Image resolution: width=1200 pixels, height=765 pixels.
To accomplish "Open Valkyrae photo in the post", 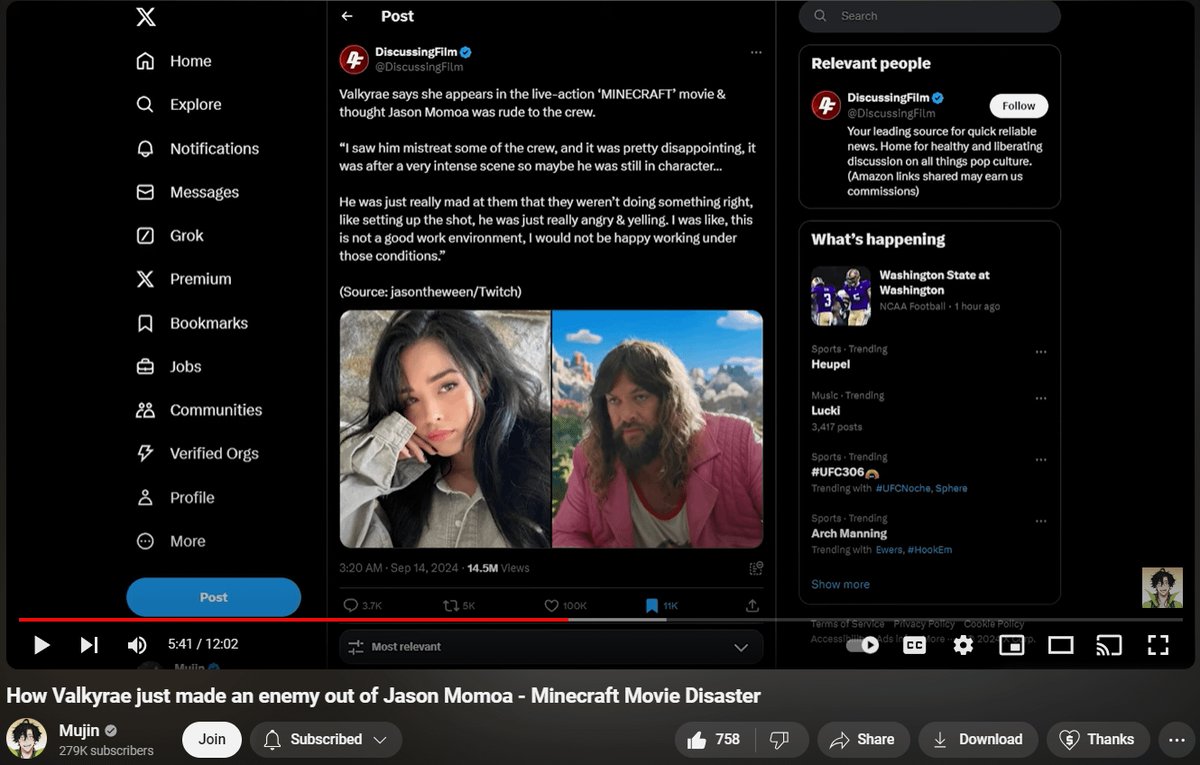I will [x=445, y=429].
